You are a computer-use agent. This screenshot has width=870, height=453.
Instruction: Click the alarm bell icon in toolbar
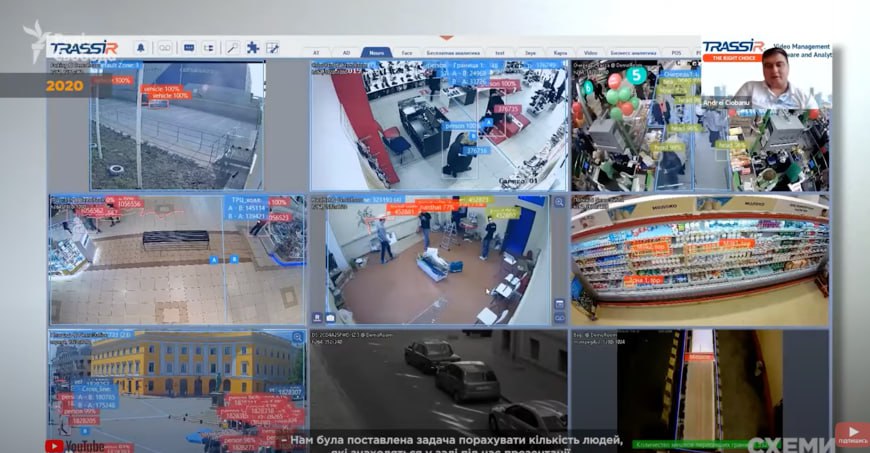point(140,48)
